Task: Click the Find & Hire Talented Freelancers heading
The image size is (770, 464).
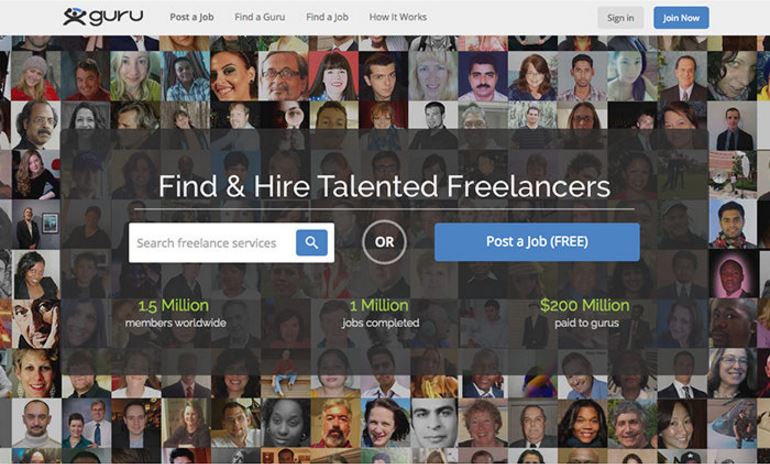Action: (384, 187)
